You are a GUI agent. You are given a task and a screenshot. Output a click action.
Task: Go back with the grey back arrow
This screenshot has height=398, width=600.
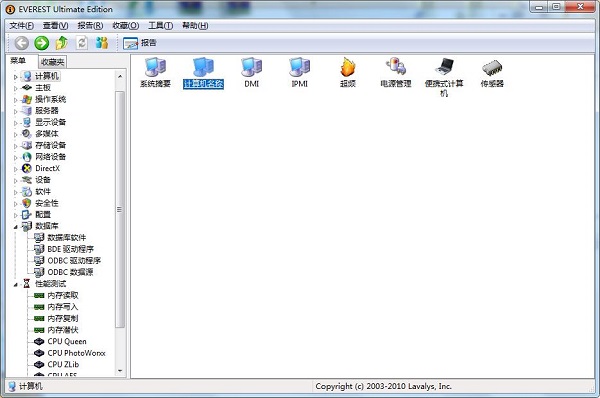point(21,43)
